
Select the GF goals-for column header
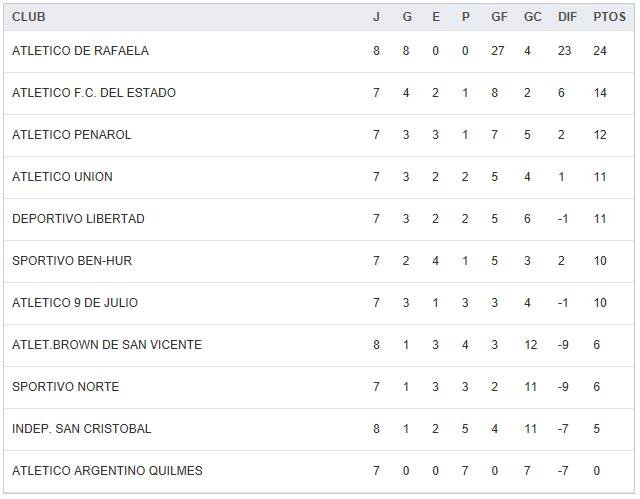499,17
